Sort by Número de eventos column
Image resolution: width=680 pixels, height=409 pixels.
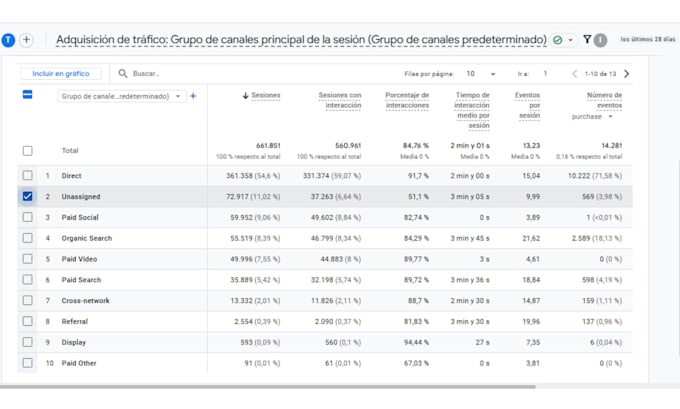pyautogui.click(x=604, y=100)
